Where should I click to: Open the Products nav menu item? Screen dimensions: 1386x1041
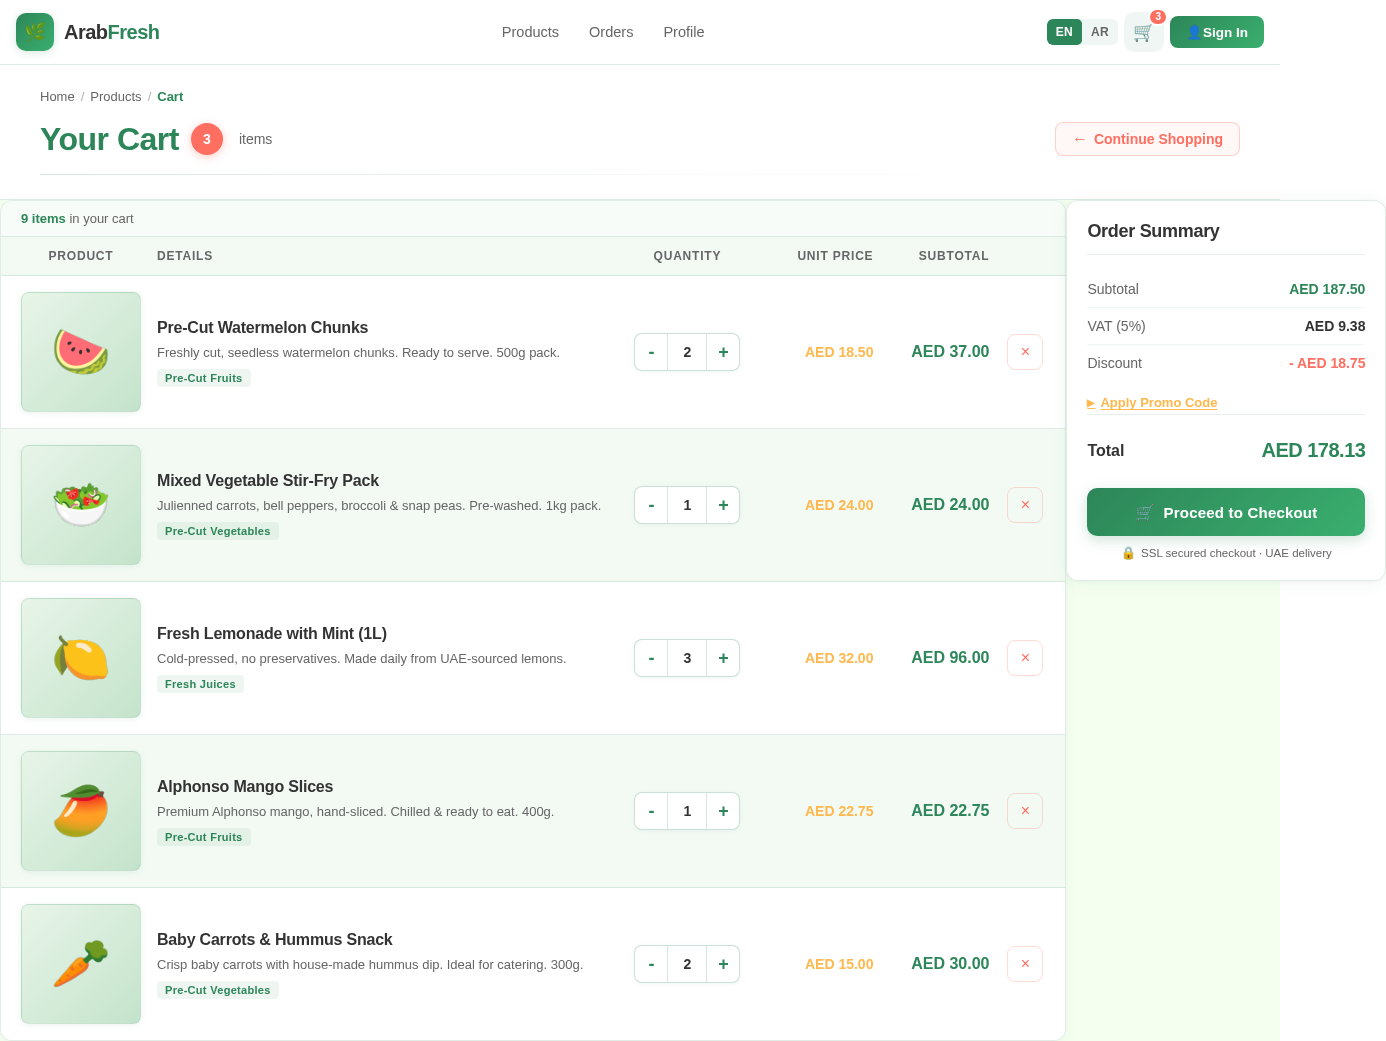click(530, 32)
